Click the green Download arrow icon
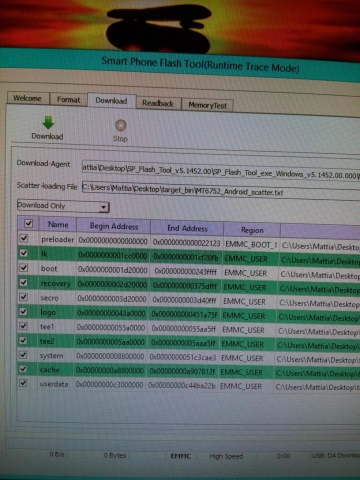The height and width of the screenshot is (480, 360). pyautogui.click(x=48, y=122)
